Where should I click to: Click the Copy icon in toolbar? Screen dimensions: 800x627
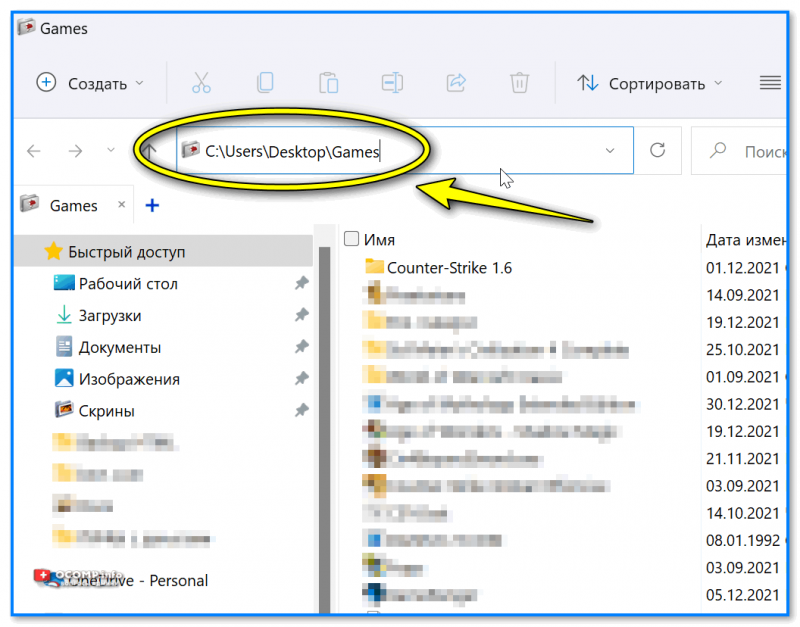pos(265,83)
